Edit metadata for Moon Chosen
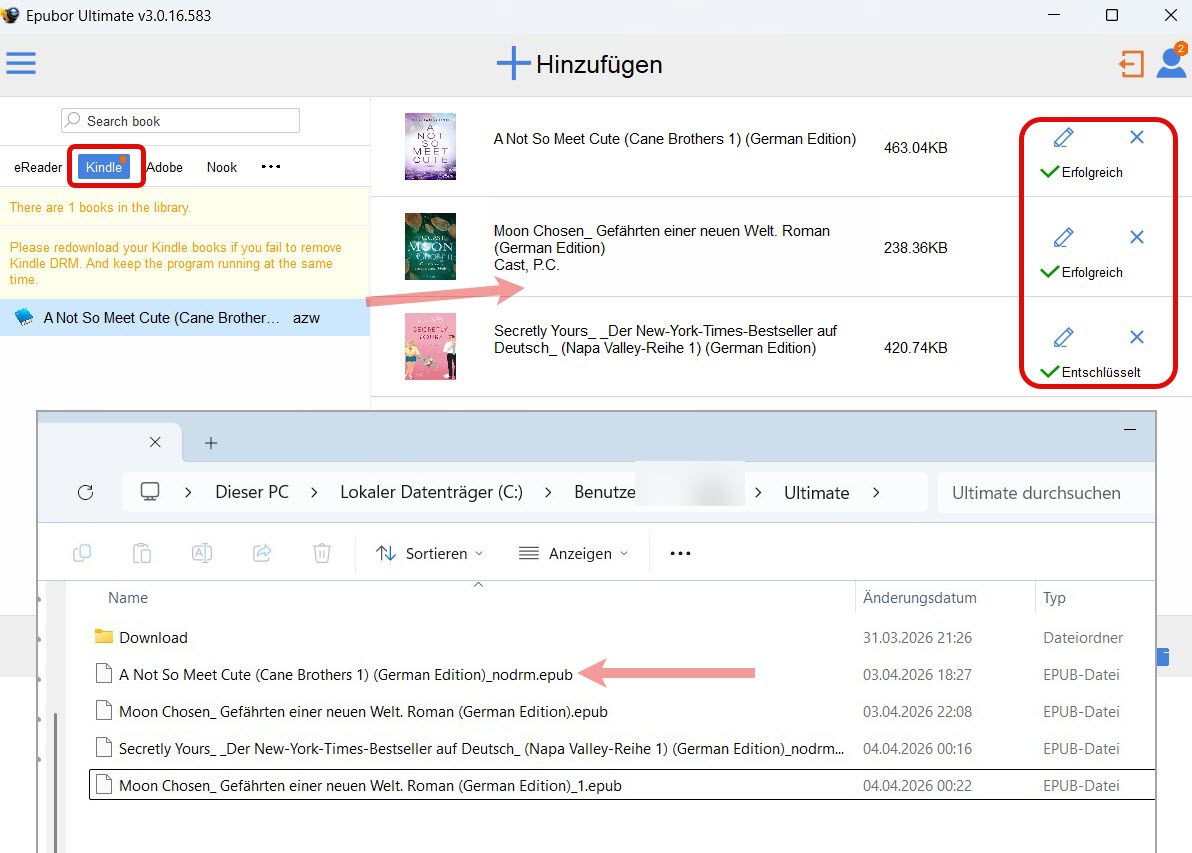This screenshot has height=853, width=1192. tap(1064, 238)
